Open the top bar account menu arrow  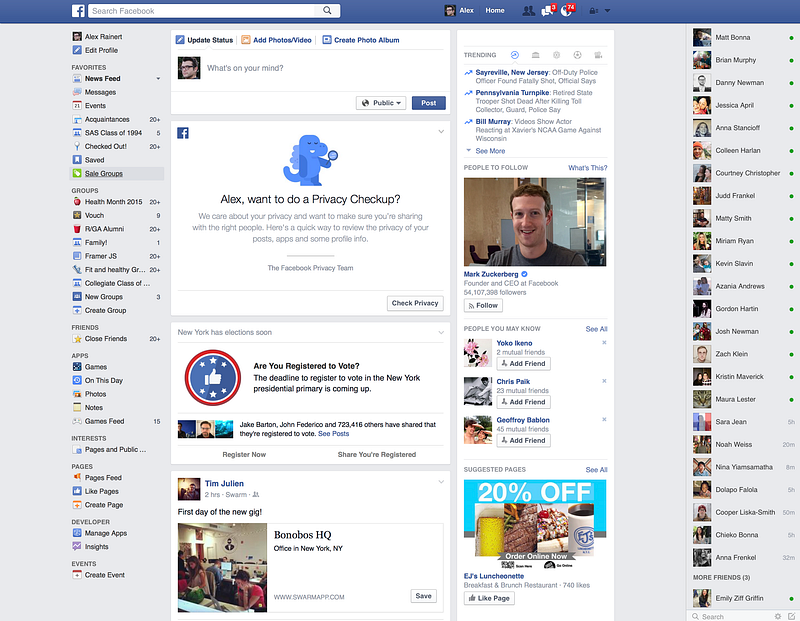(x=607, y=11)
